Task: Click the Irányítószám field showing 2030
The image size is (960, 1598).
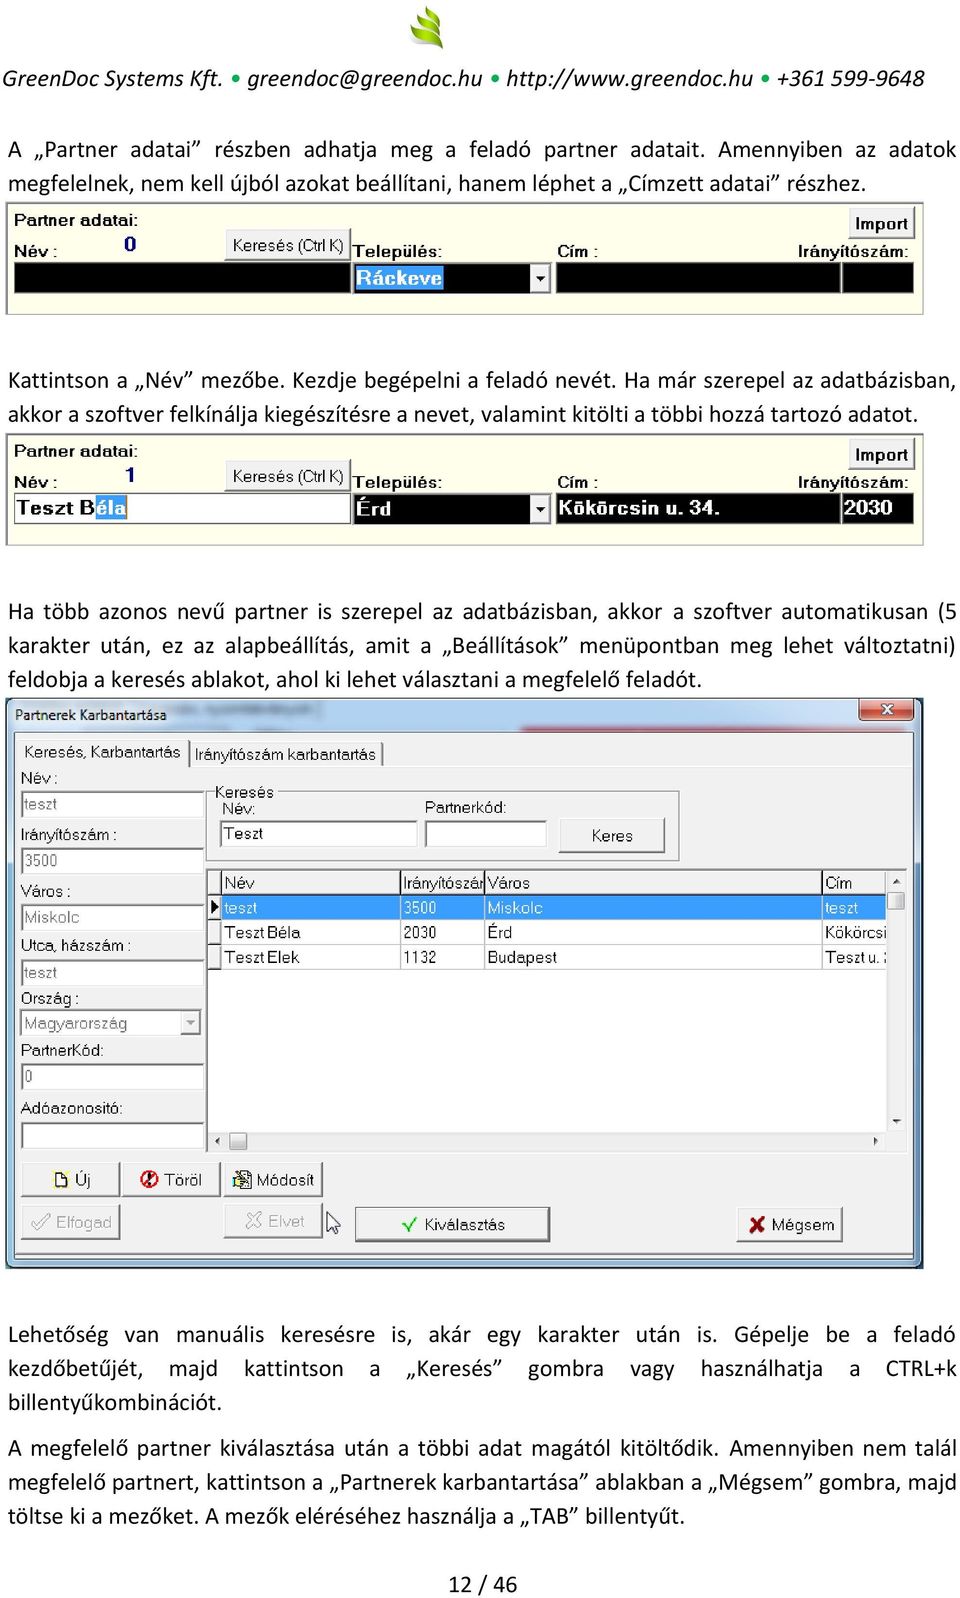Action: (x=878, y=508)
